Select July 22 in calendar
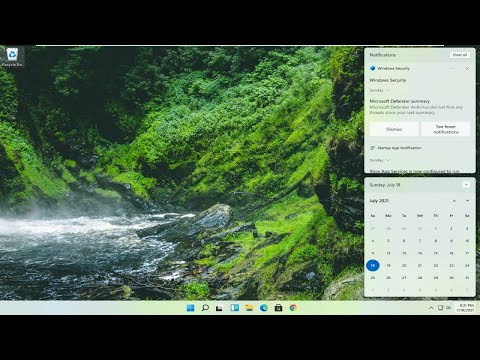Image resolution: width=480 pixels, height=360 pixels. [x=436, y=265]
